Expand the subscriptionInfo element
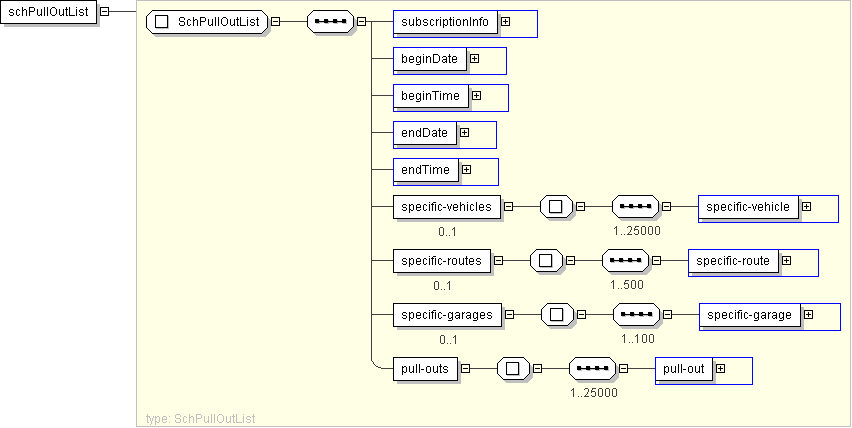 (505, 21)
